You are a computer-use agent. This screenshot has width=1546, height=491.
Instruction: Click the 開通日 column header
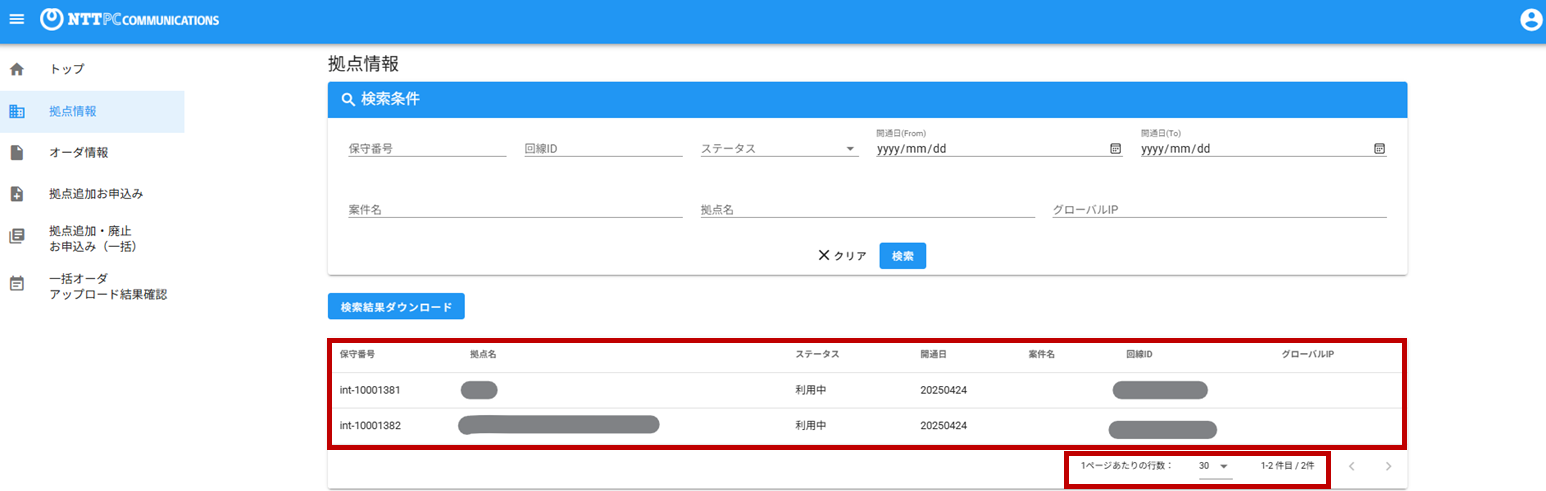click(x=934, y=355)
